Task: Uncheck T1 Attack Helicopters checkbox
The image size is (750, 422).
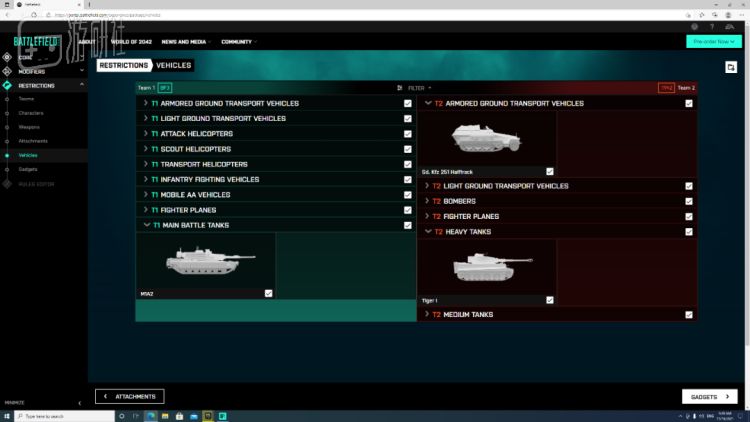Action: point(408,134)
